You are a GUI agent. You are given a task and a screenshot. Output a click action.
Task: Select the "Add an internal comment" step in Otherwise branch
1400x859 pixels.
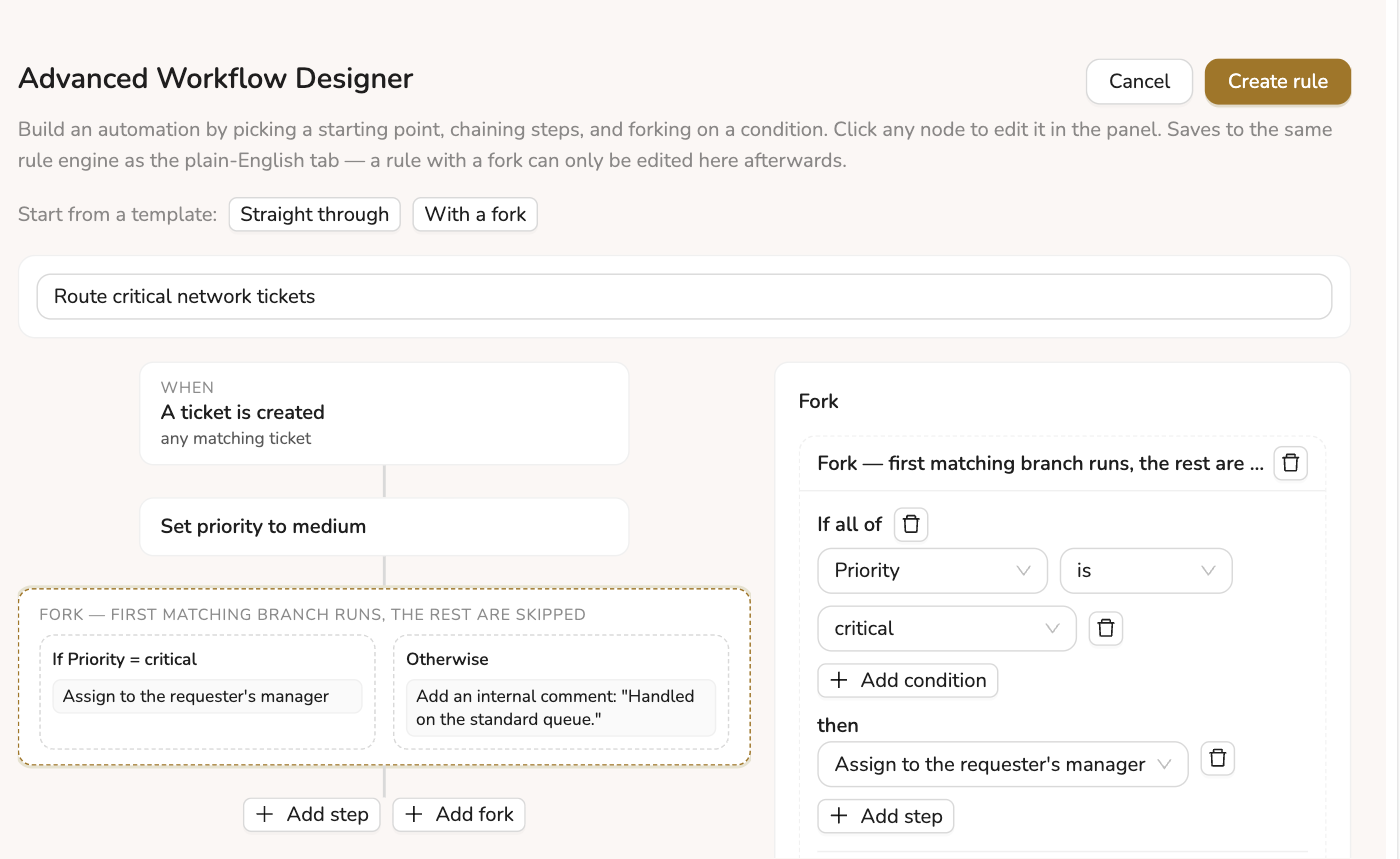coord(560,708)
